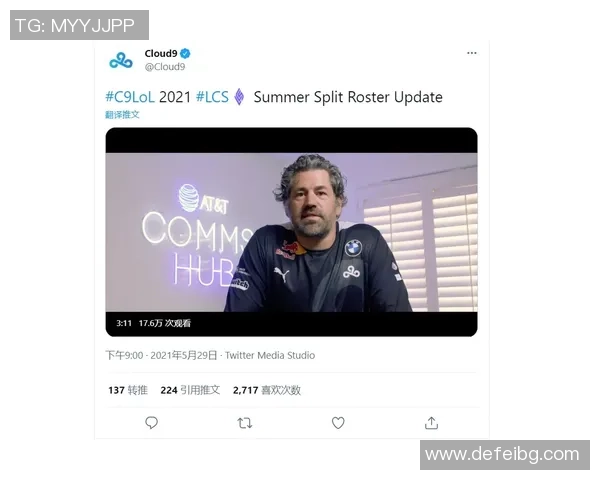View the 2,717 喜欢次数 likes list
This screenshot has height=480, width=600.
coord(267,390)
